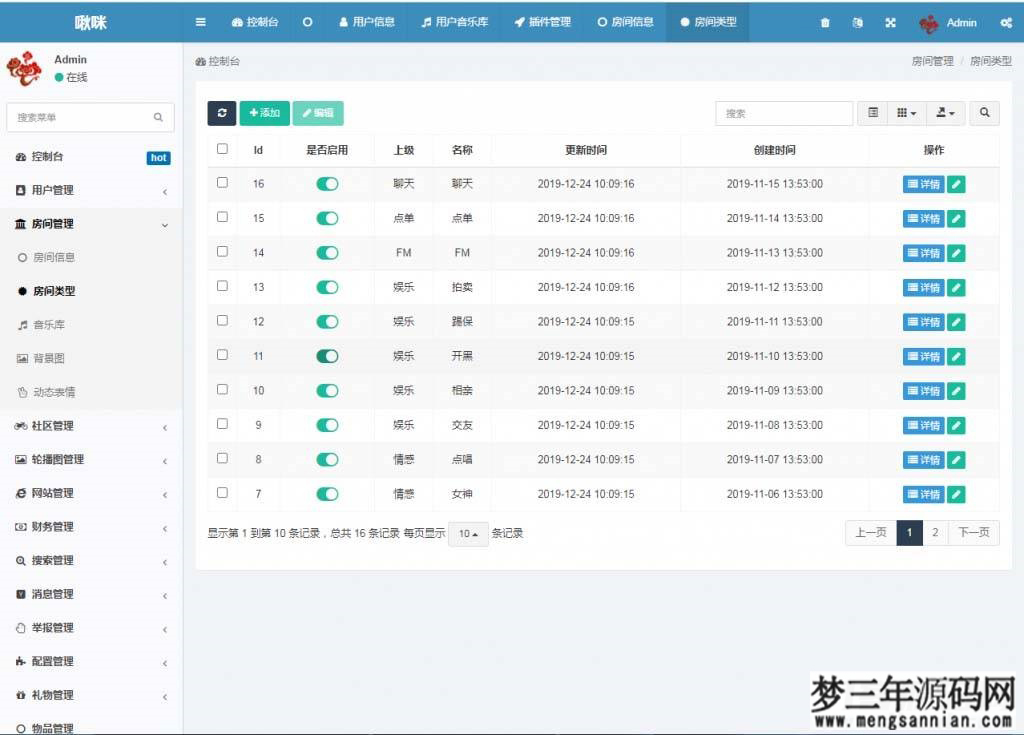Click the refresh icon above the table

(222, 113)
